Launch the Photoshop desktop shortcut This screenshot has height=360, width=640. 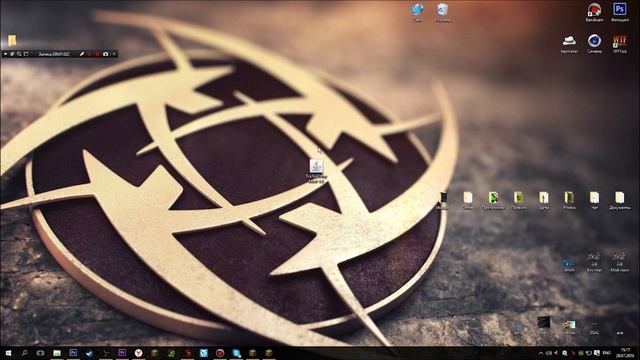[619, 11]
